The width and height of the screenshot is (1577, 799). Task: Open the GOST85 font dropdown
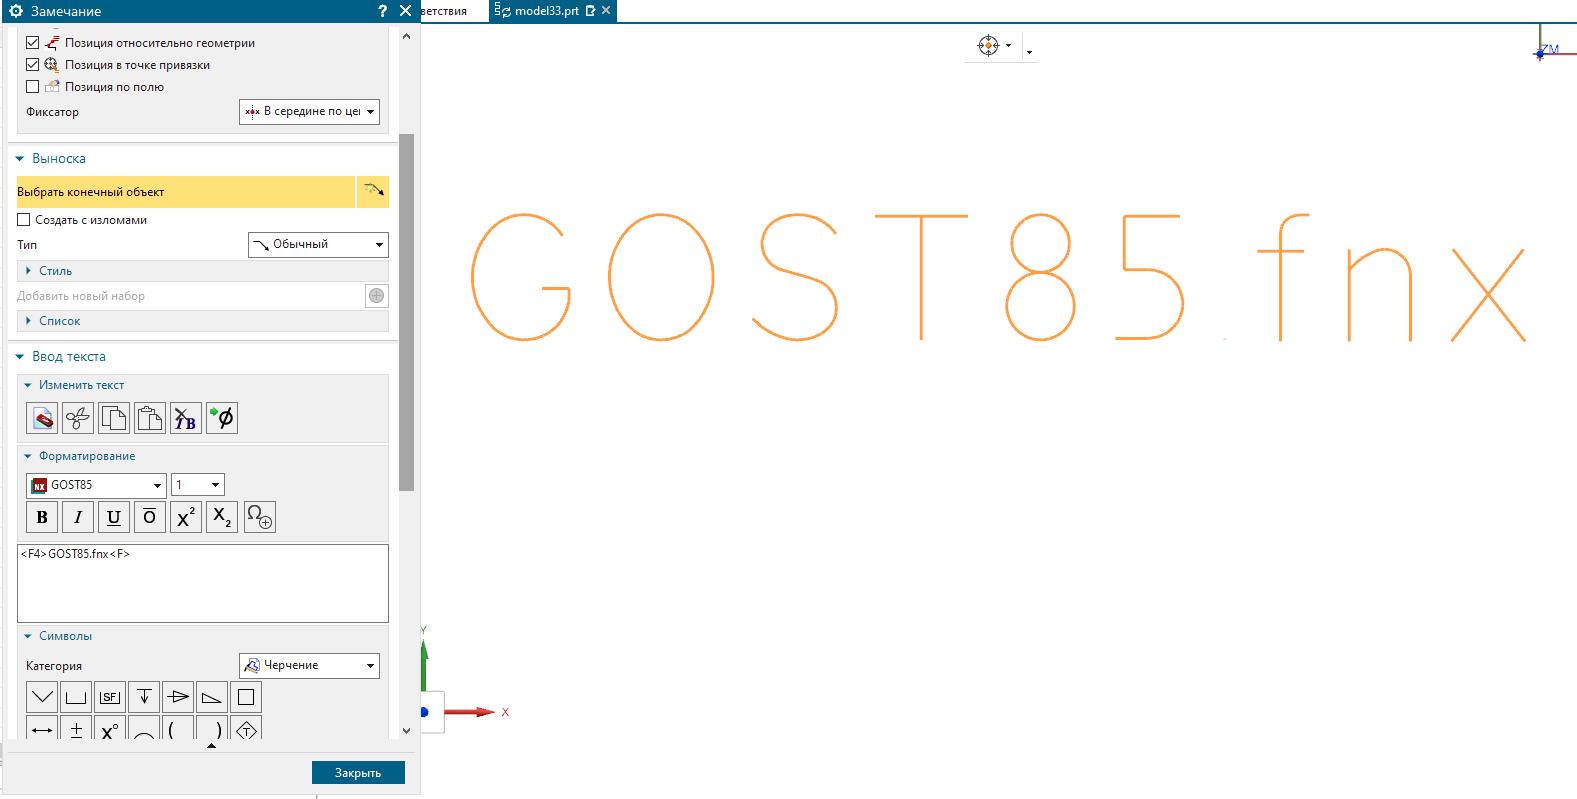(x=97, y=485)
